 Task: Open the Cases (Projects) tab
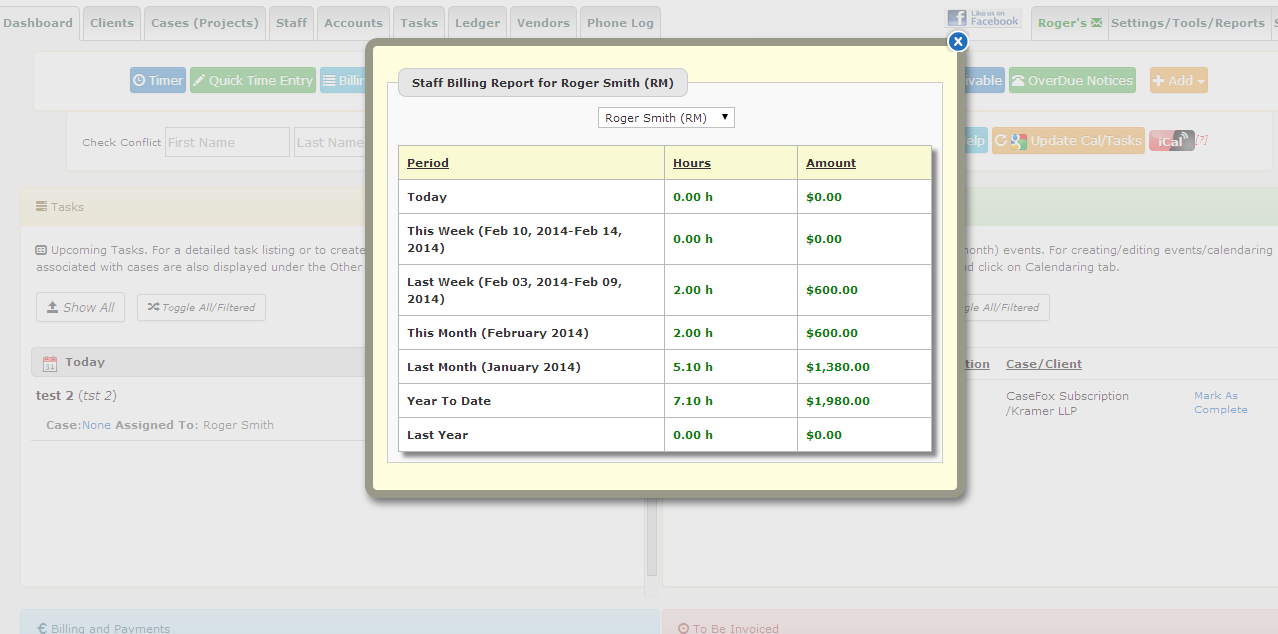coord(205,23)
